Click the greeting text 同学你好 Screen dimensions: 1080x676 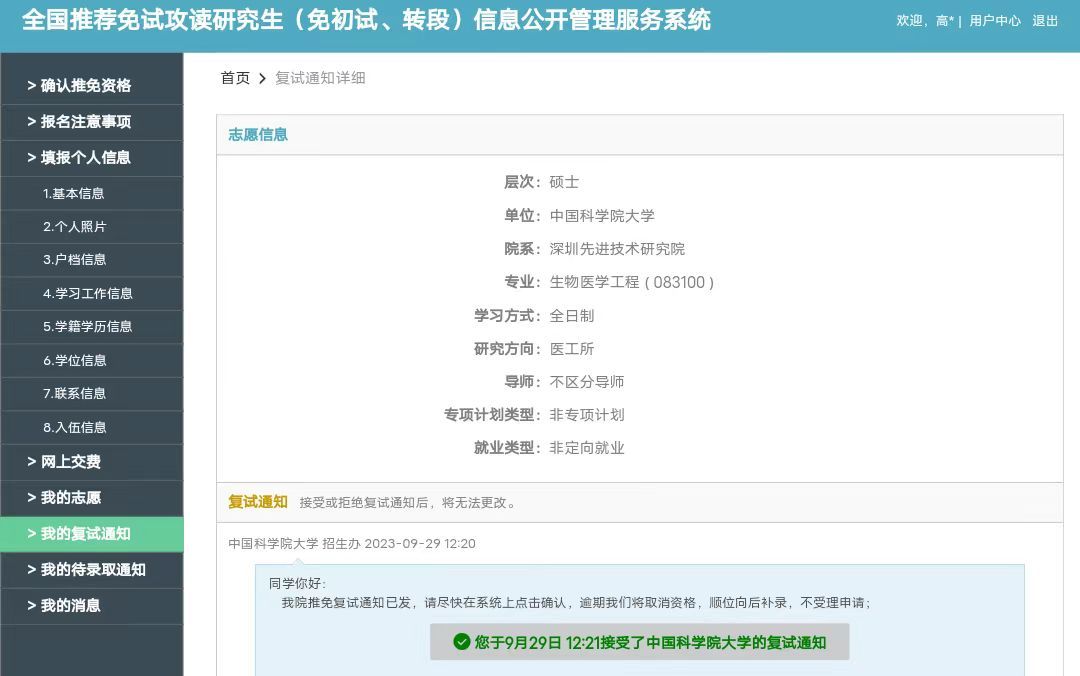coord(298,584)
